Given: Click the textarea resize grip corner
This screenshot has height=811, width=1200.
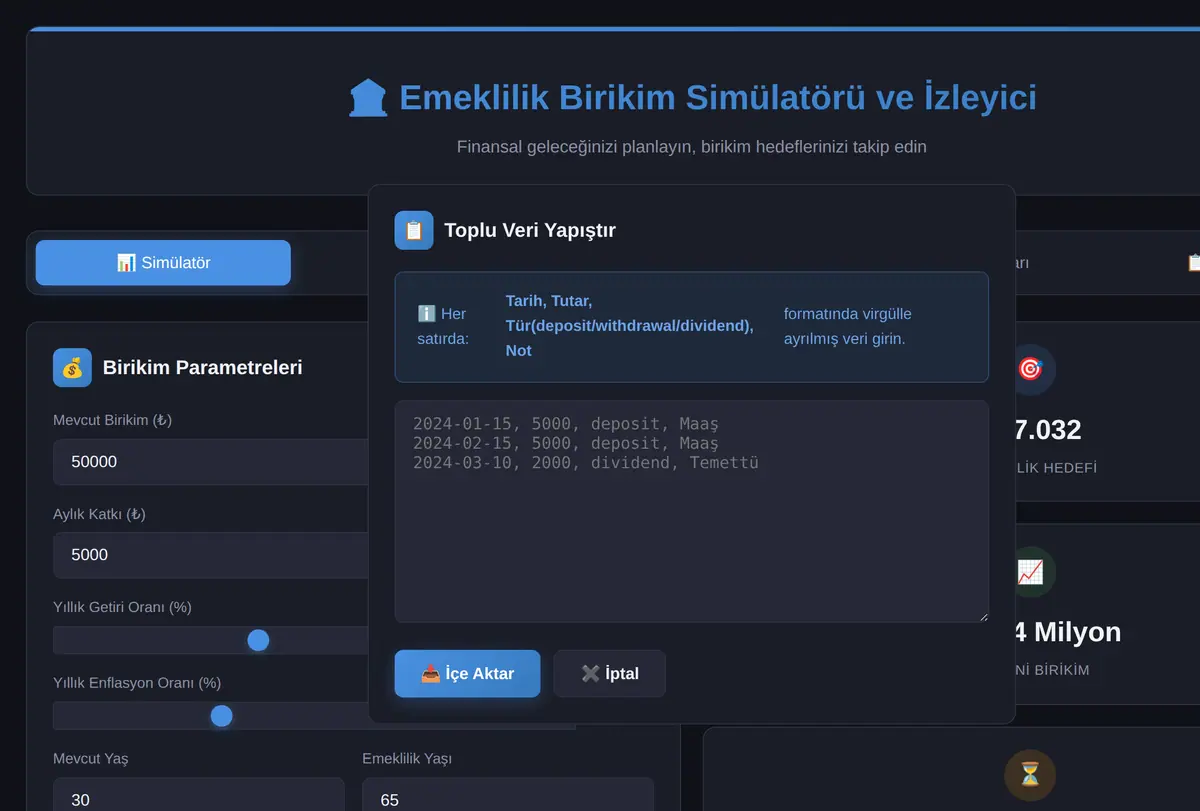Looking at the screenshot, I should click(982, 616).
